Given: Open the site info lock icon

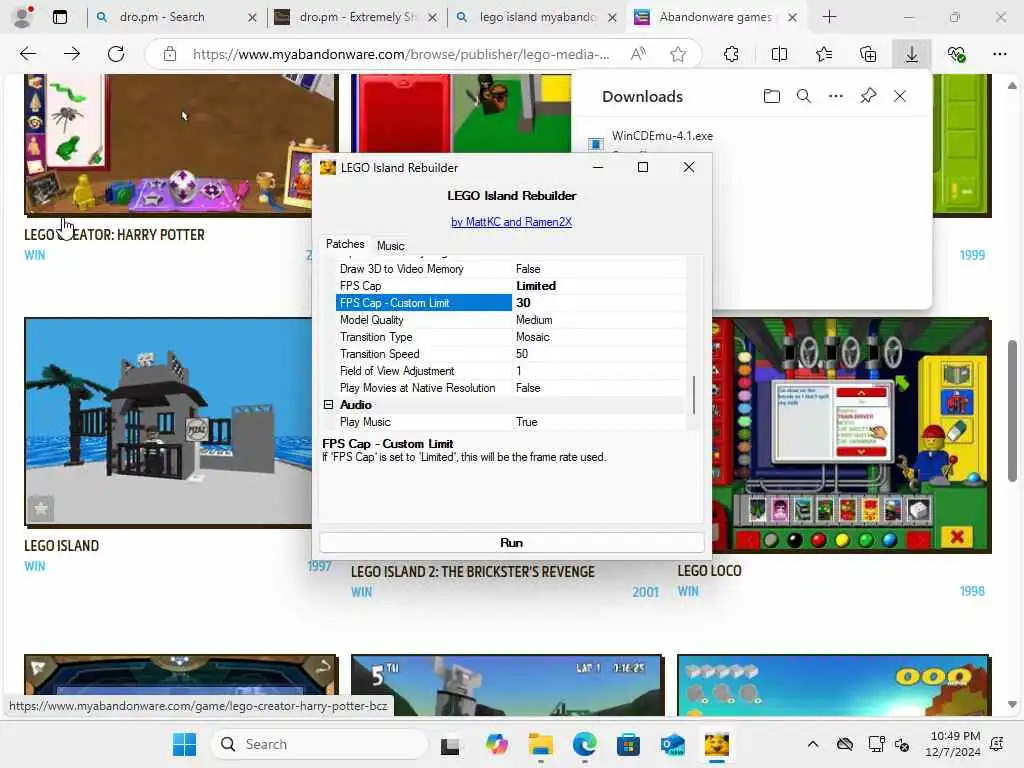Looking at the screenshot, I should (170, 54).
